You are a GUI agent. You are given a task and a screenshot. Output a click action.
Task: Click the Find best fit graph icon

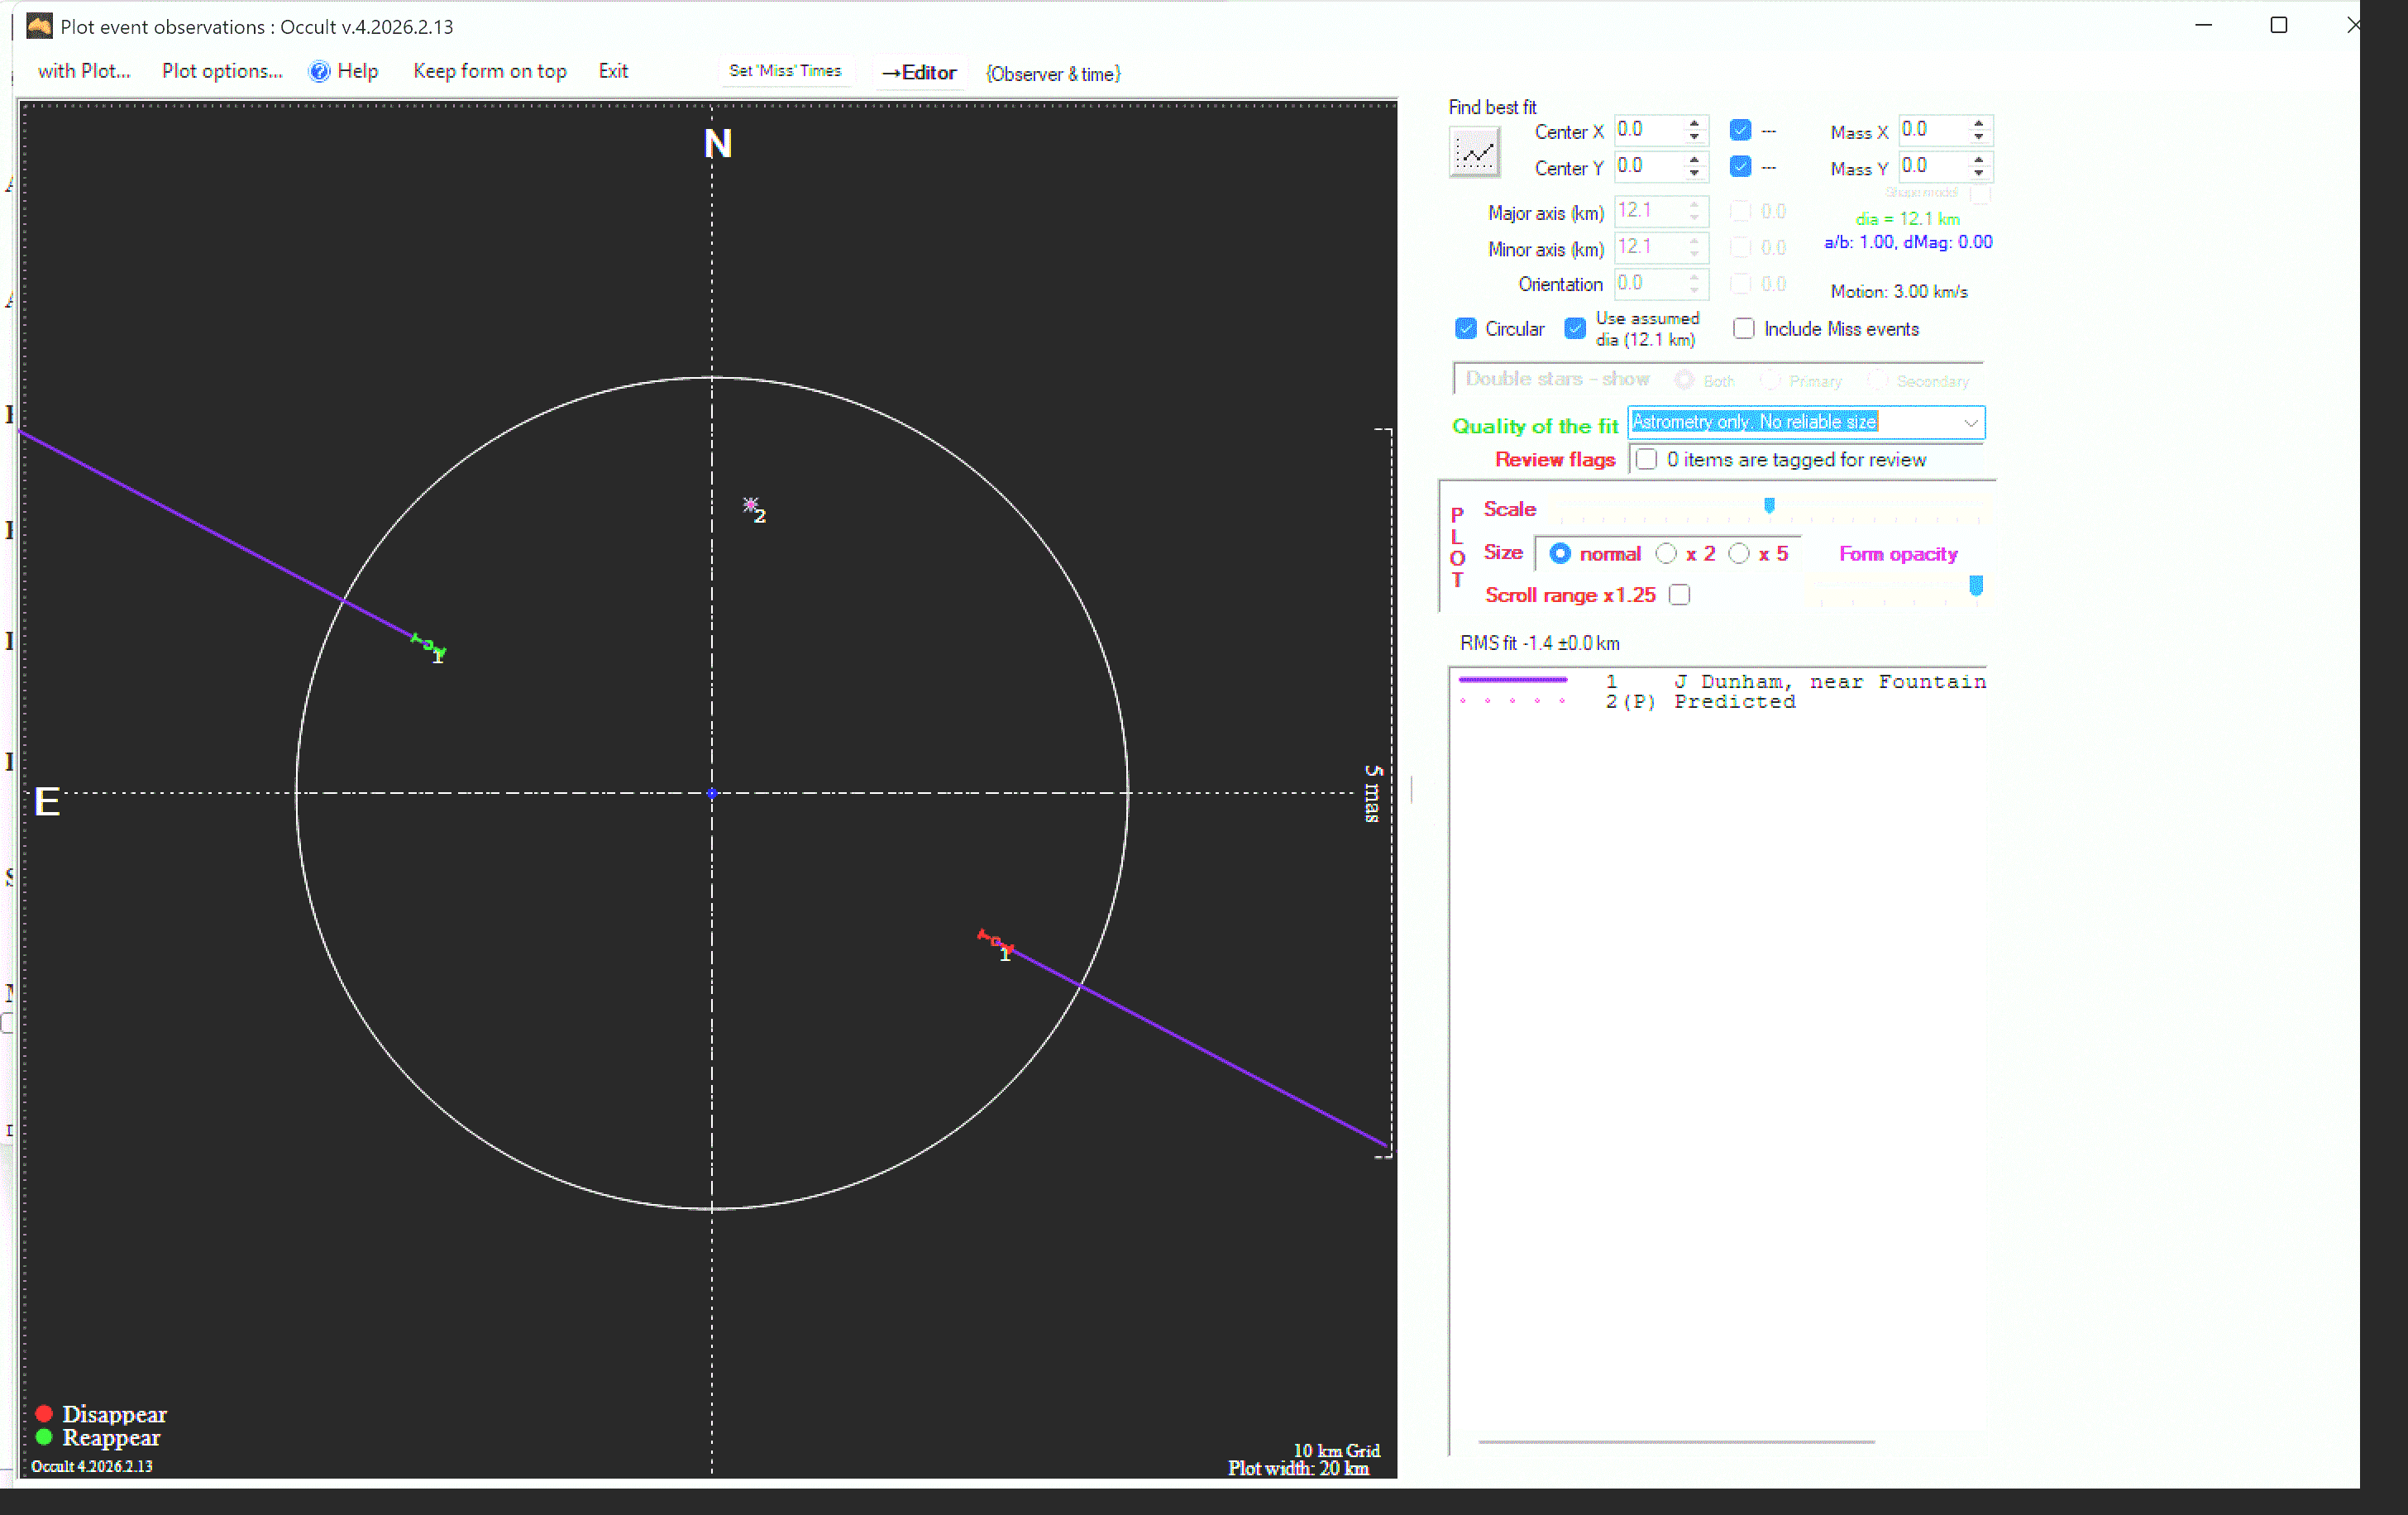1474,154
